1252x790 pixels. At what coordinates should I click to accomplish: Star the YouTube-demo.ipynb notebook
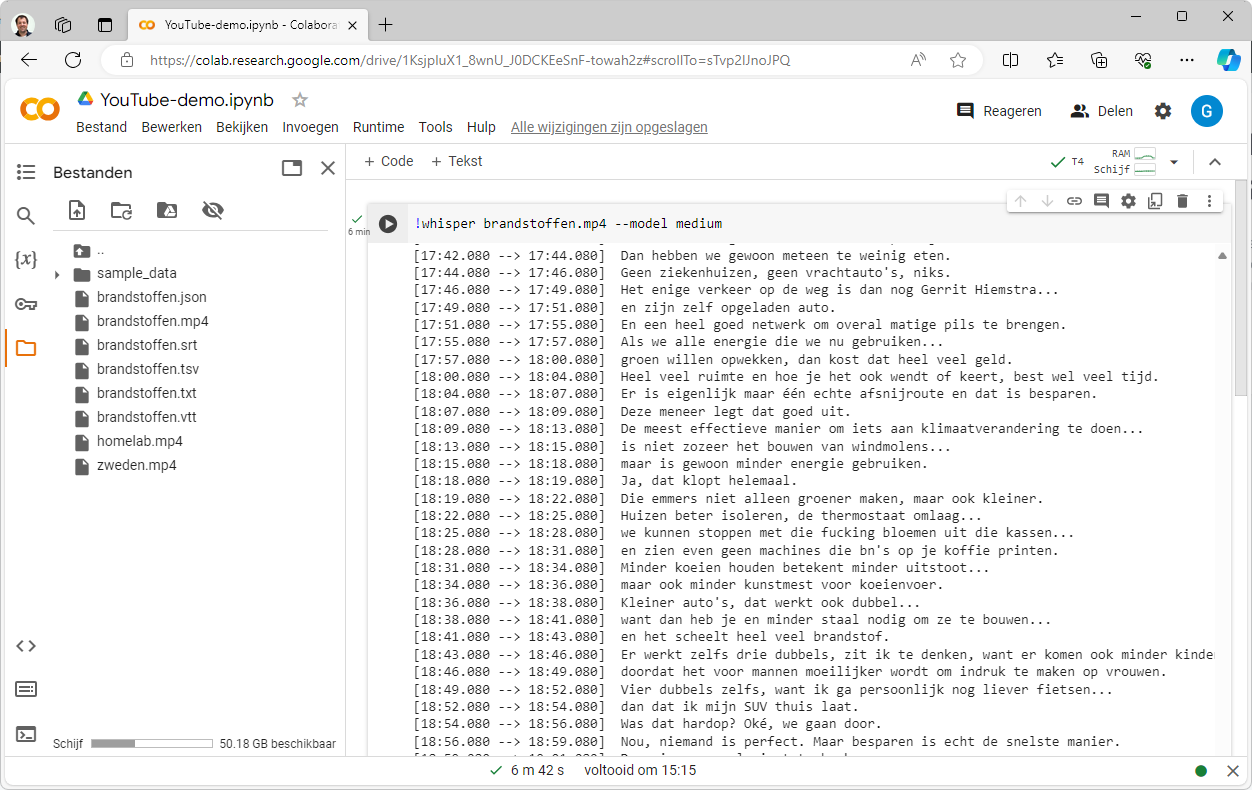click(300, 100)
